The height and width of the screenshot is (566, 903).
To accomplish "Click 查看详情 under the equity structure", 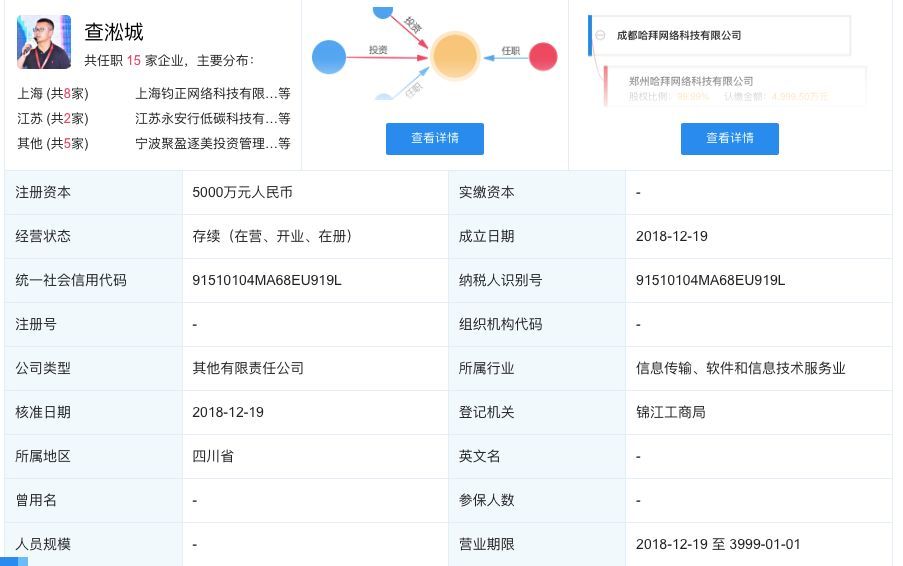I will [730, 138].
